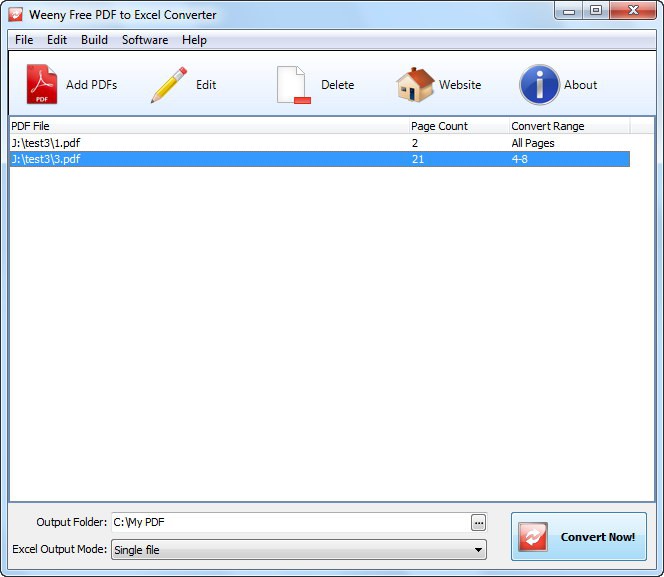Click the Output Folder path field
The width and height of the screenshot is (664, 577).
[291, 522]
